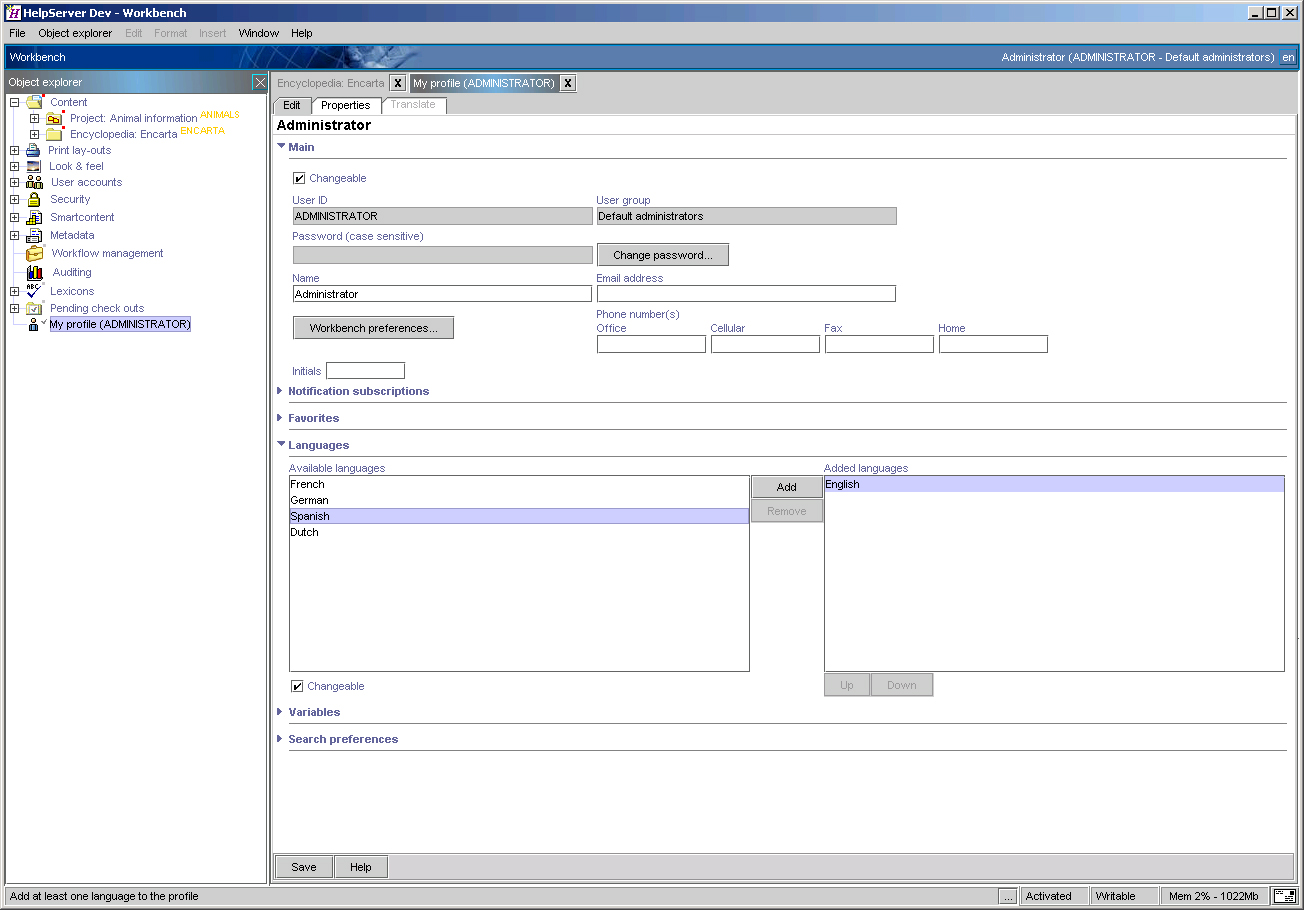
Task: Open the Object explorer menu
Action: [x=75, y=33]
